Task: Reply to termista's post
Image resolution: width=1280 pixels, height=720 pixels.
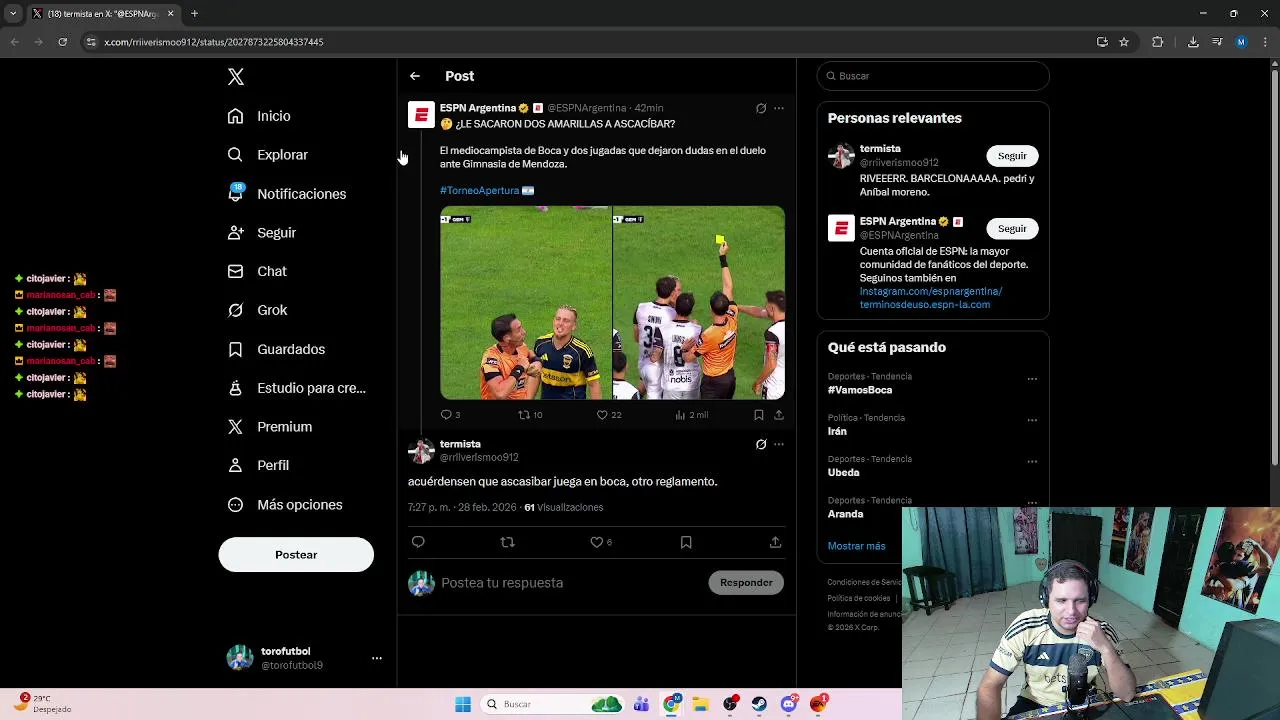Action: (418, 542)
